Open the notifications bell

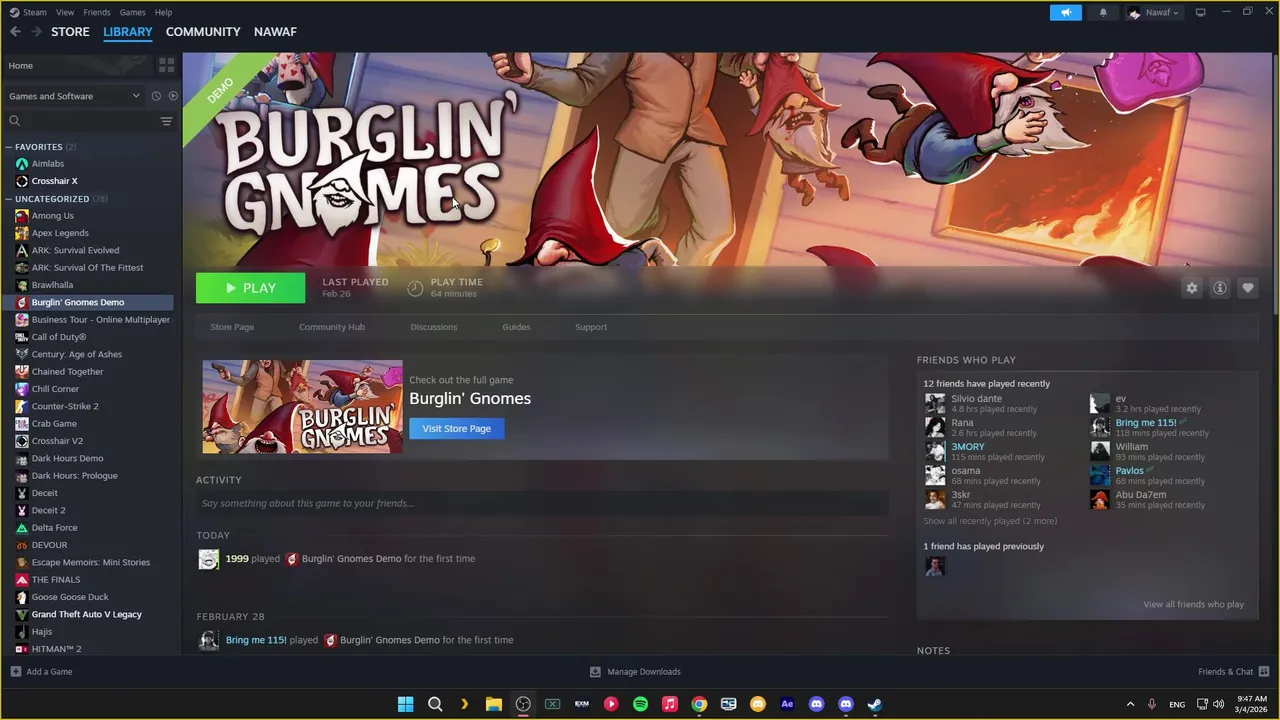point(1103,12)
